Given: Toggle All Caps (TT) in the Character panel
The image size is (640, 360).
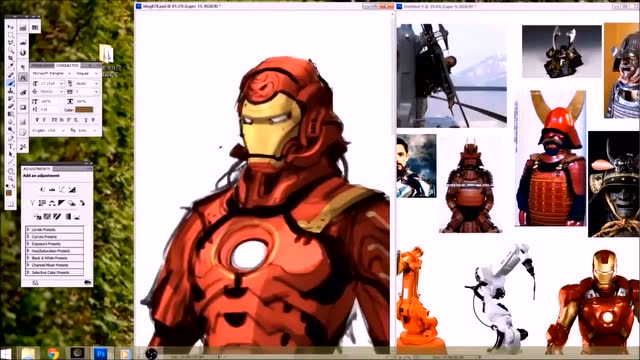Looking at the screenshot, I should (54, 120).
